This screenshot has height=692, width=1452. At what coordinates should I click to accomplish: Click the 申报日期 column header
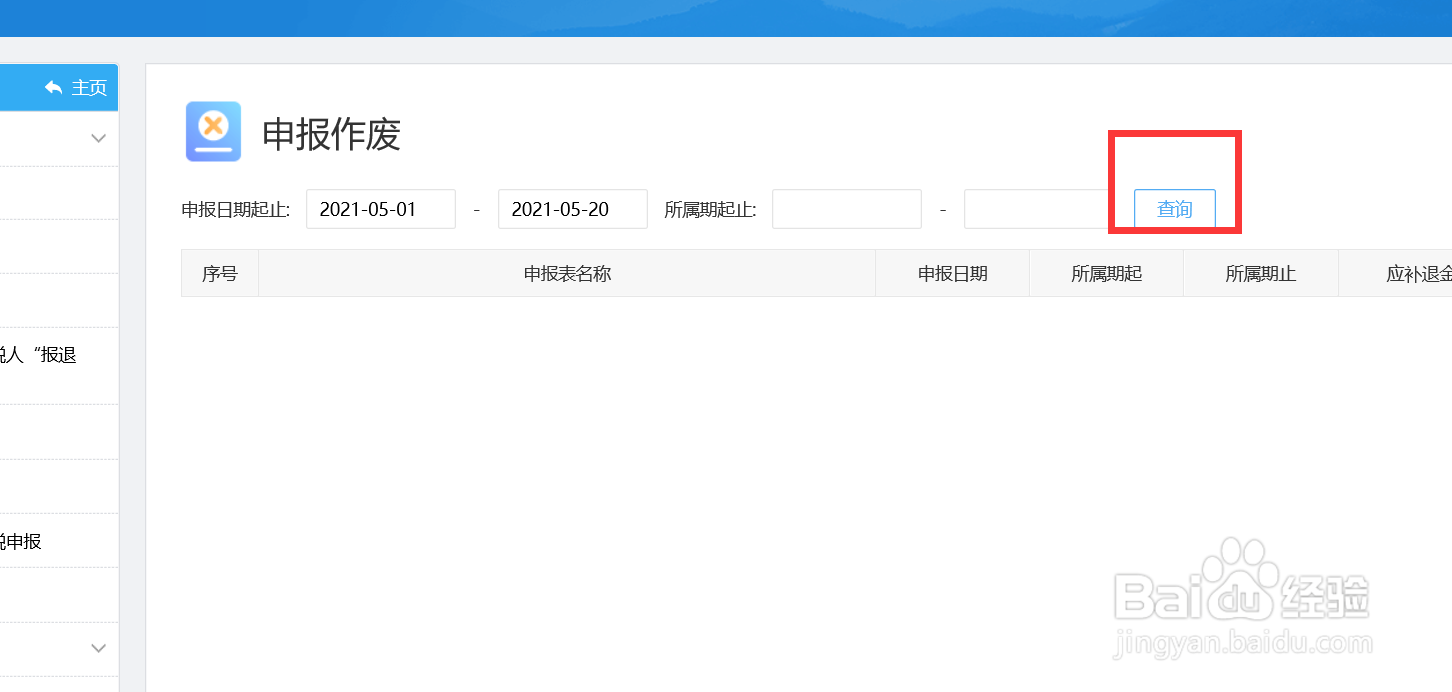[x=951, y=272]
